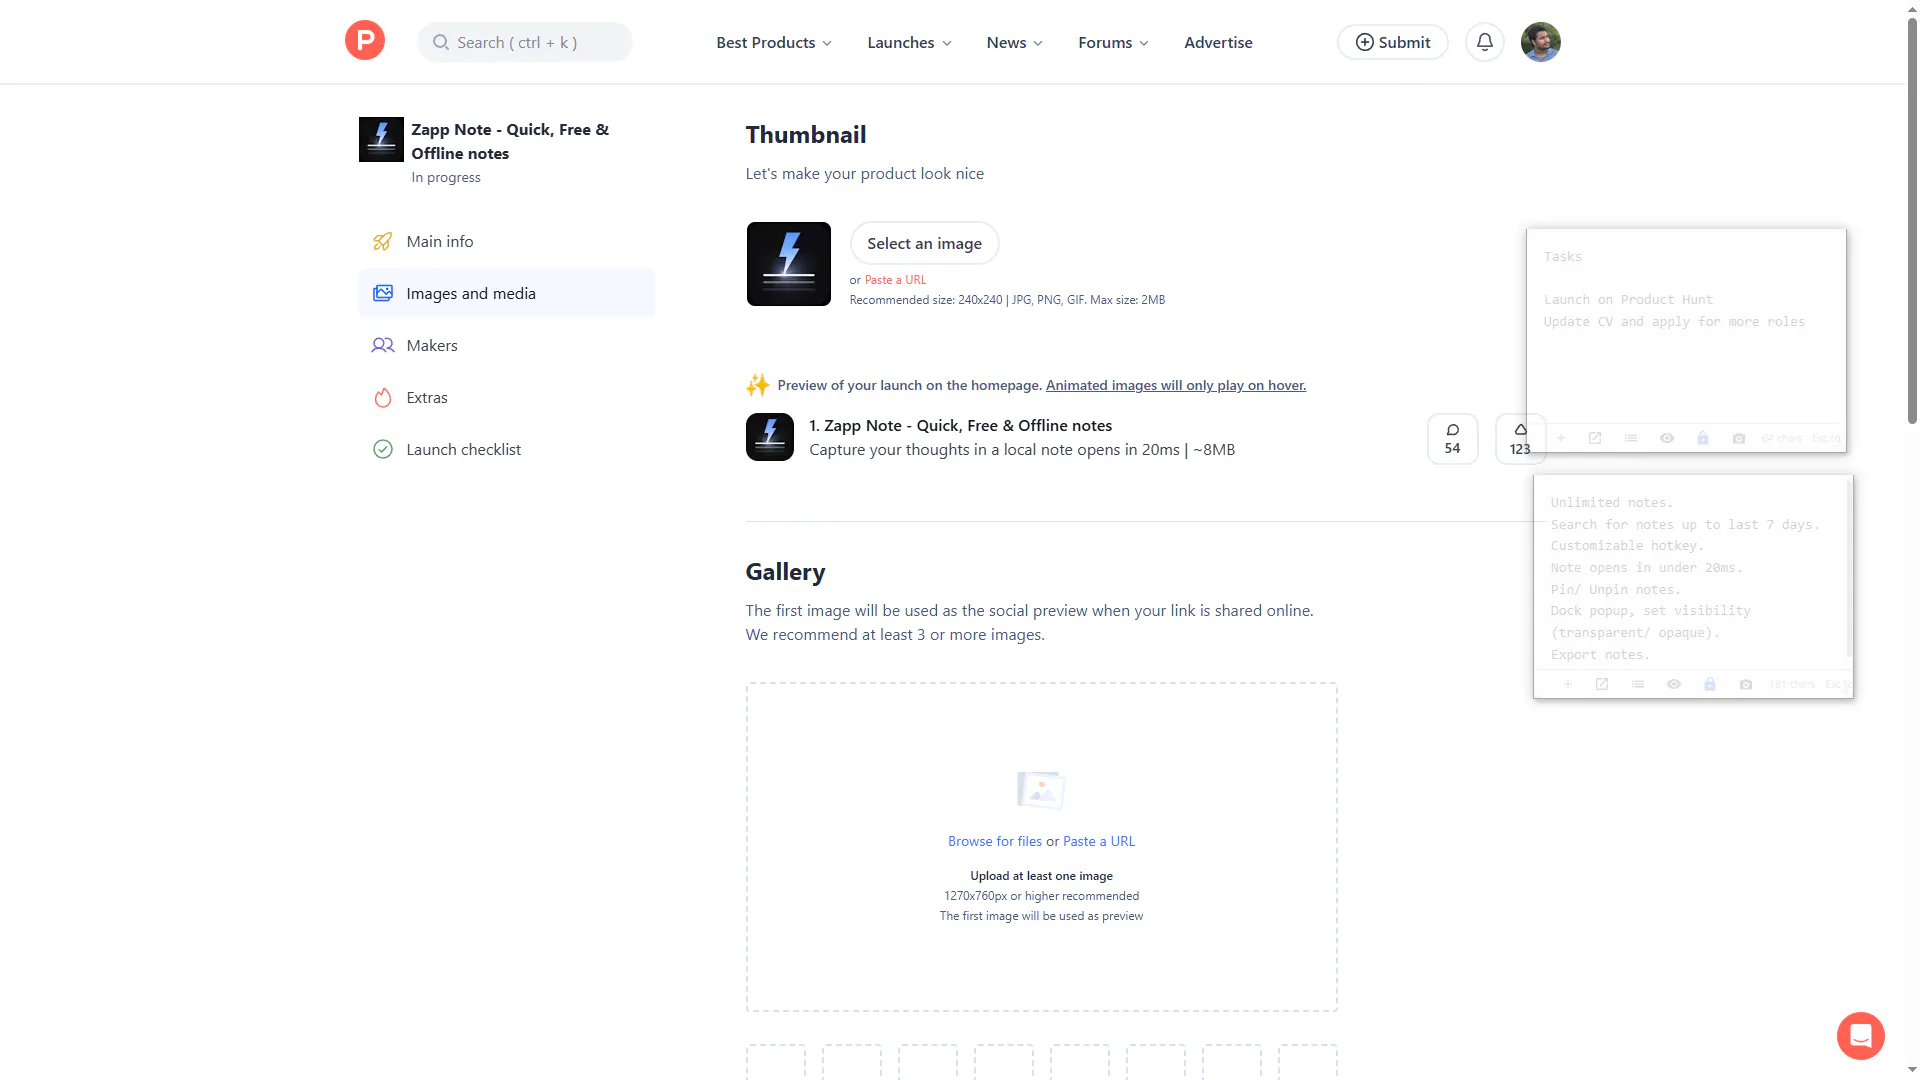Screen dimensions: 1920x1080
Task: Click the camera icon in the Tasks note toolbar
Action: 1739,438
